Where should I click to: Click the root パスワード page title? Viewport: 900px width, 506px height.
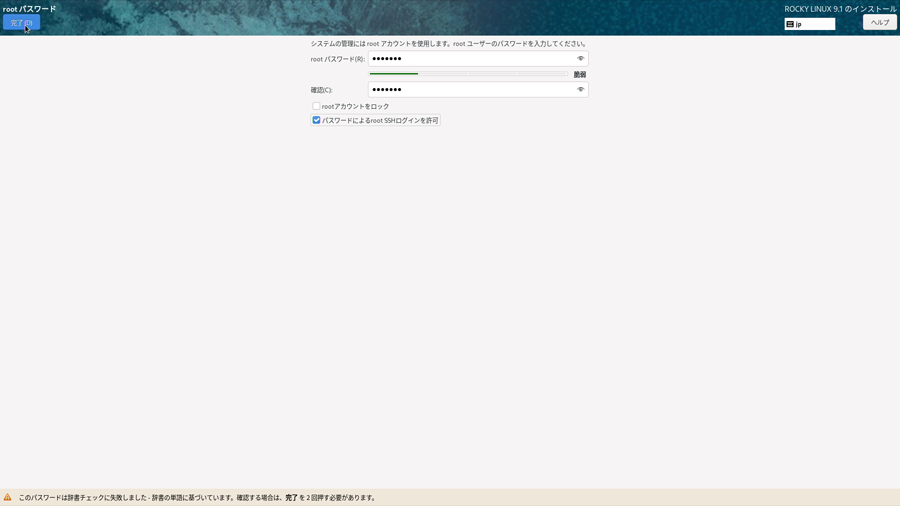[x=30, y=9]
